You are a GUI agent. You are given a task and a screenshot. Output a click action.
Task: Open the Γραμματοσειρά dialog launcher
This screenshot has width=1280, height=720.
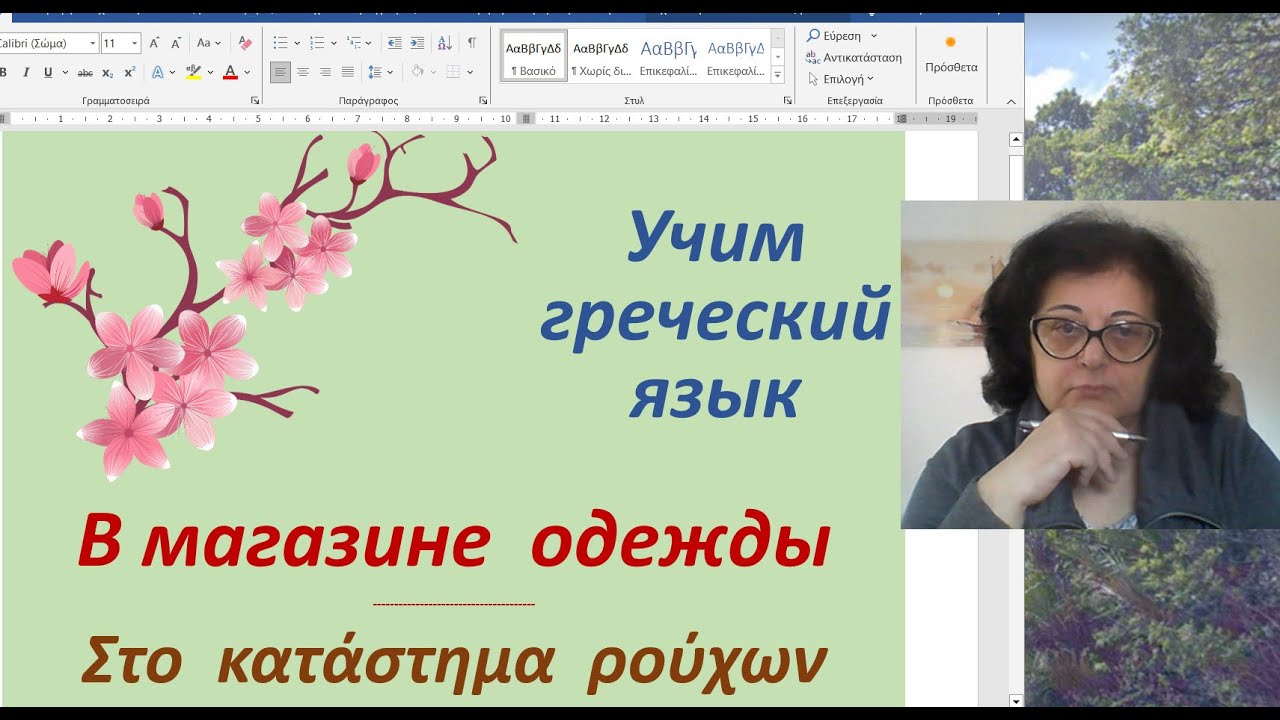(x=255, y=101)
